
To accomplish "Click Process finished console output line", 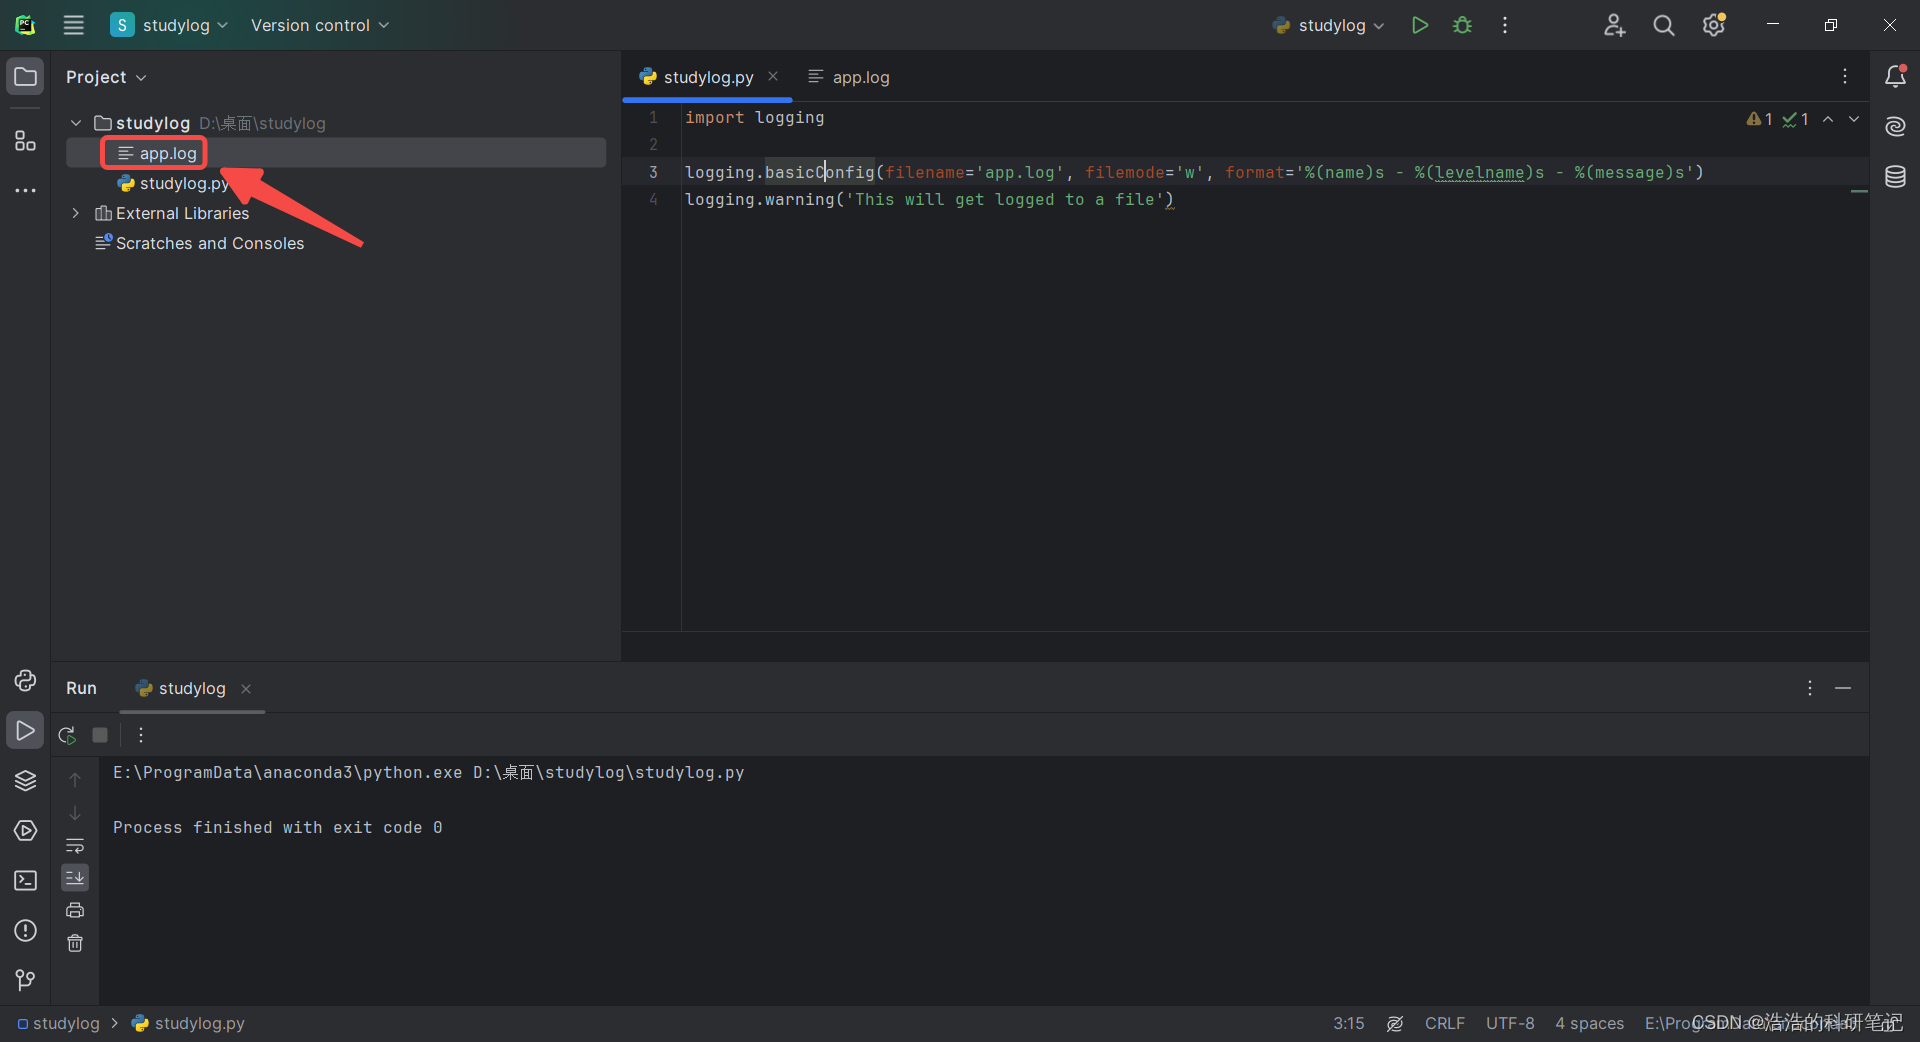I will point(277,827).
